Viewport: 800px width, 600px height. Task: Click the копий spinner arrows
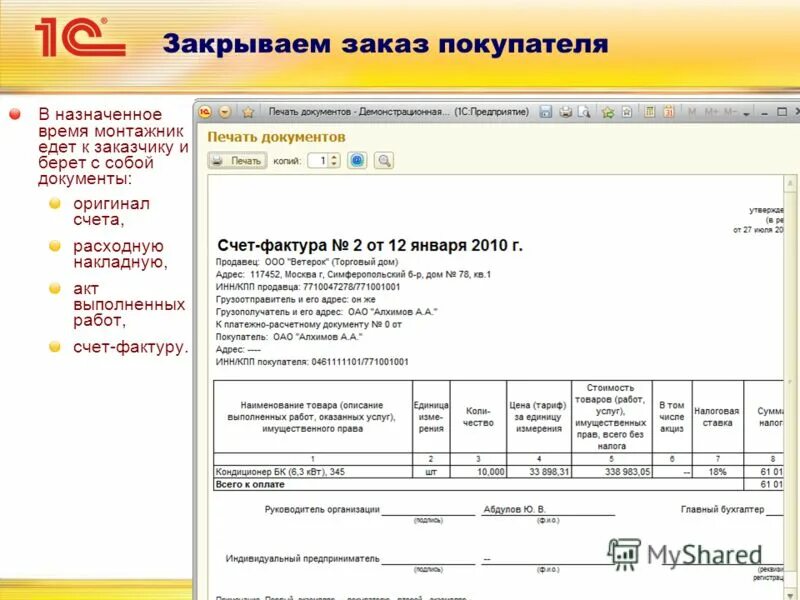click(x=334, y=161)
